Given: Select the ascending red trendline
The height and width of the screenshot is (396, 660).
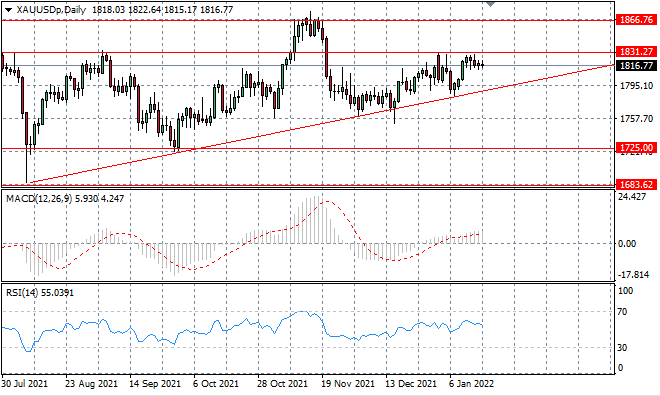Looking at the screenshot, I should (x=320, y=124).
